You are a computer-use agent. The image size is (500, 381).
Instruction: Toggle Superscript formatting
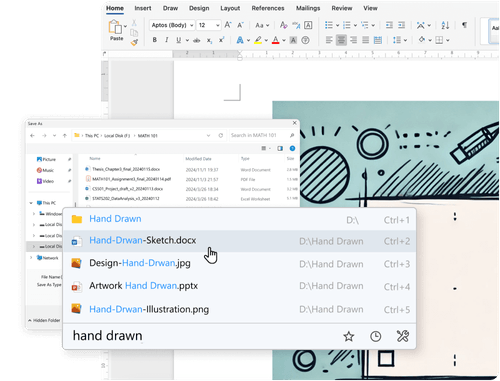(221, 40)
